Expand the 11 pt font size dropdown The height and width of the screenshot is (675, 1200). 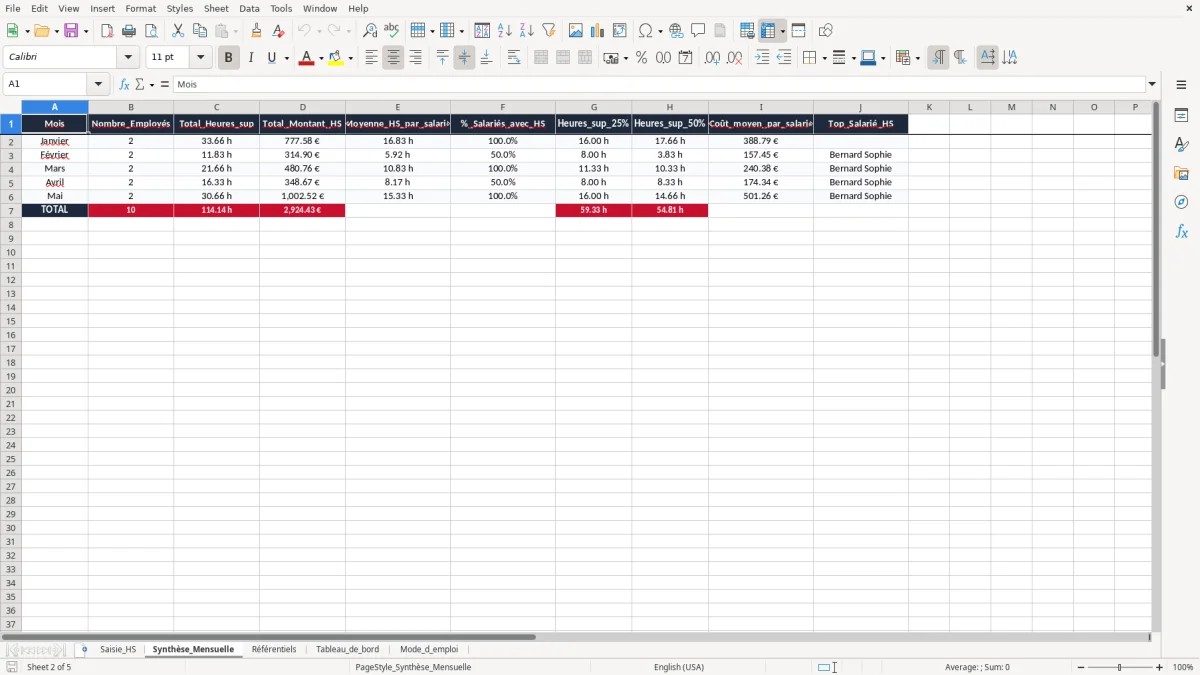click(x=200, y=58)
